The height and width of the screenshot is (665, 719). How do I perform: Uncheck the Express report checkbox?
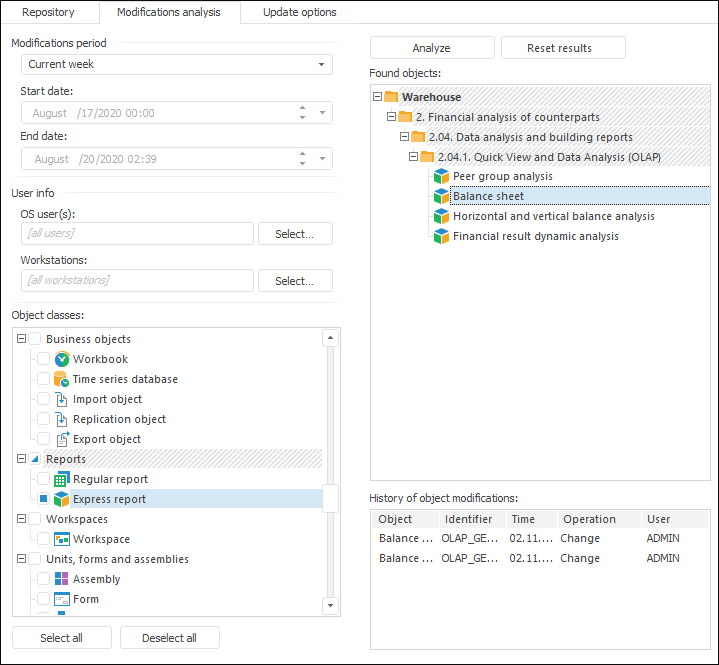click(x=43, y=499)
